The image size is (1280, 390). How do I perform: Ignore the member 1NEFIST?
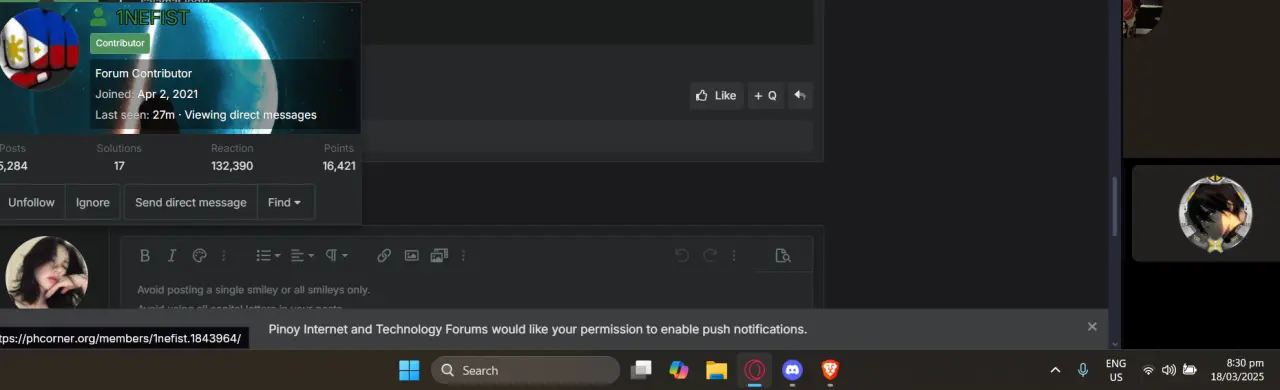[93, 202]
